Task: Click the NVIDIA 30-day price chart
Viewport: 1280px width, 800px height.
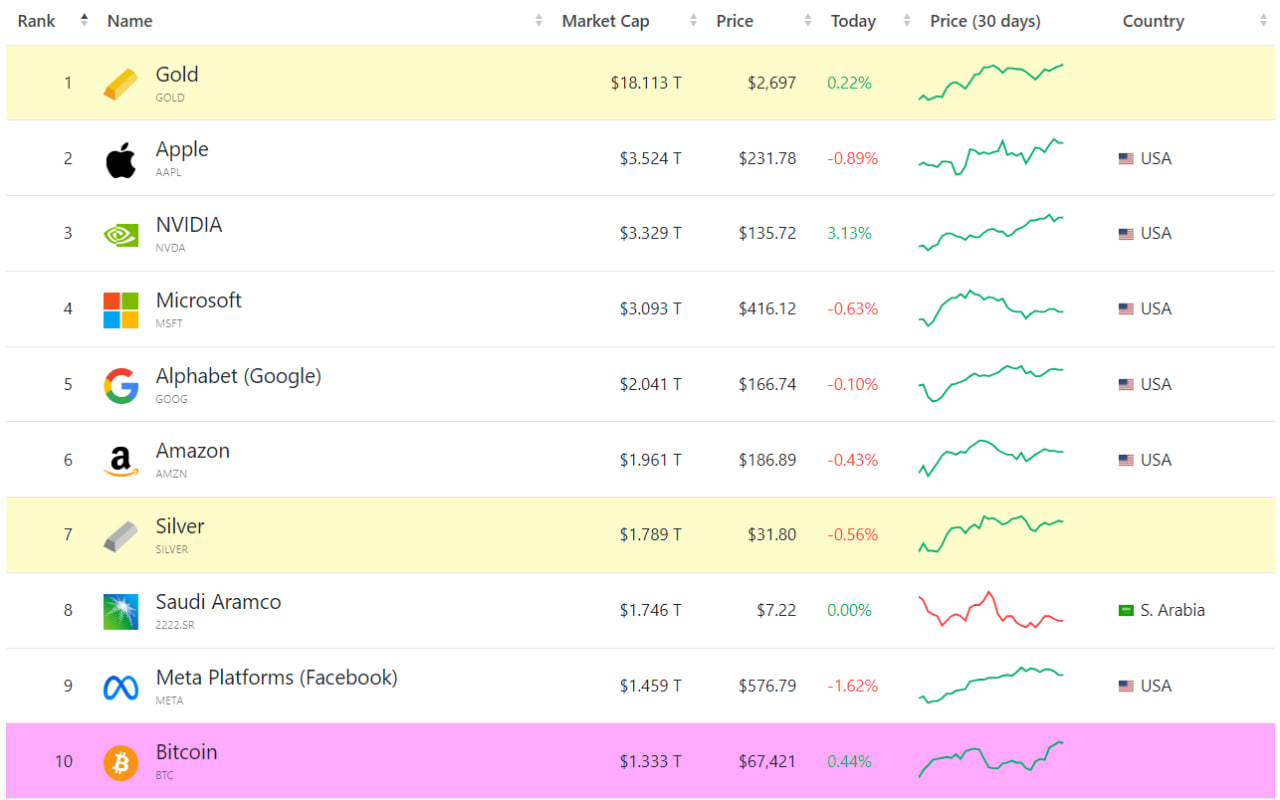Action: [991, 233]
